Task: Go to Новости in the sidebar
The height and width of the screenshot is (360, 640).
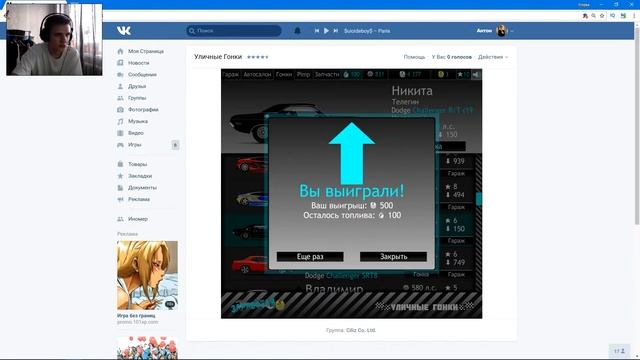Action: coord(139,63)
